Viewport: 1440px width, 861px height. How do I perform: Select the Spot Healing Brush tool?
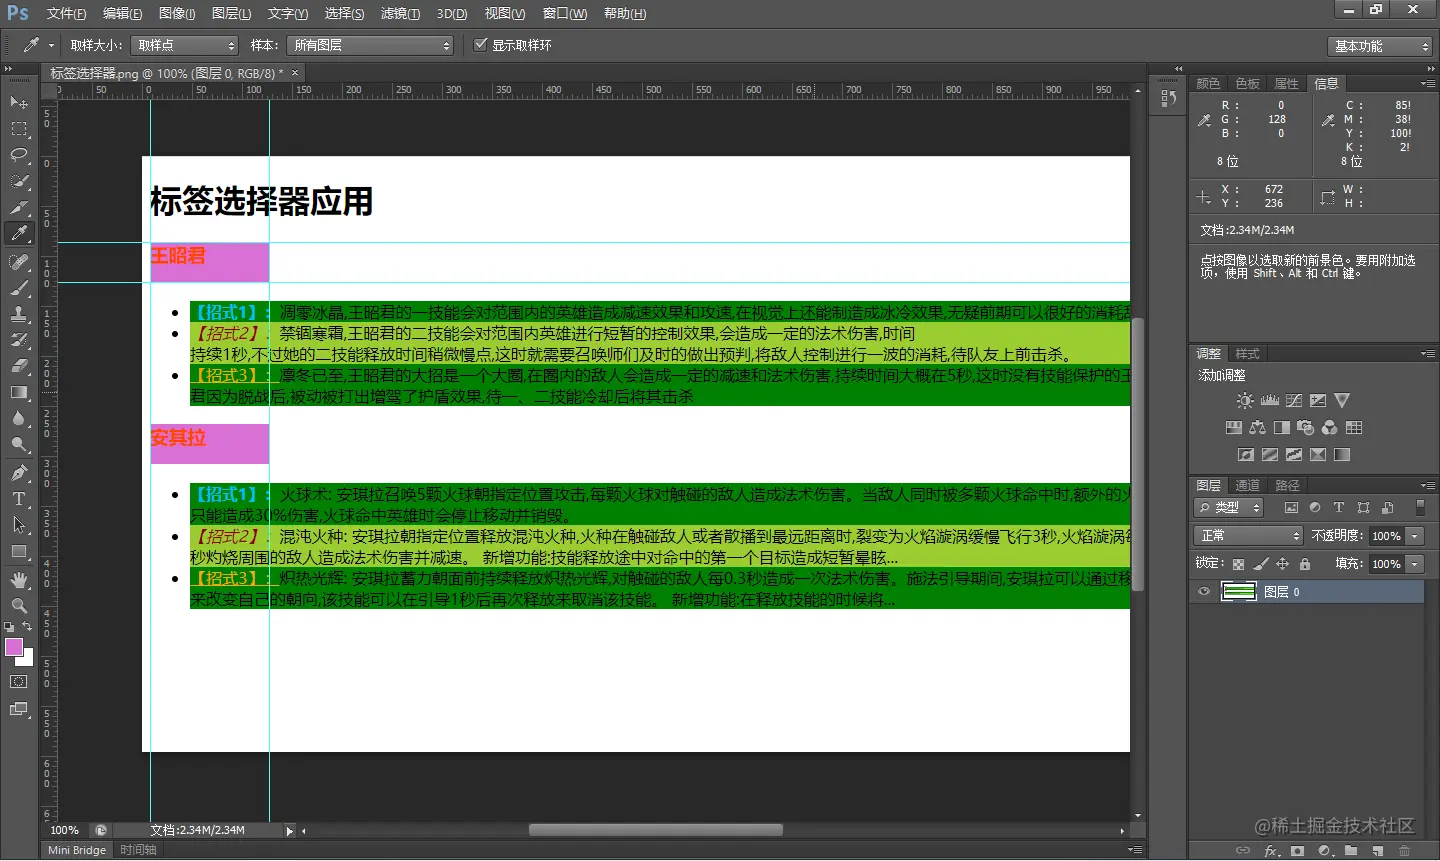(x=19, y=262)
